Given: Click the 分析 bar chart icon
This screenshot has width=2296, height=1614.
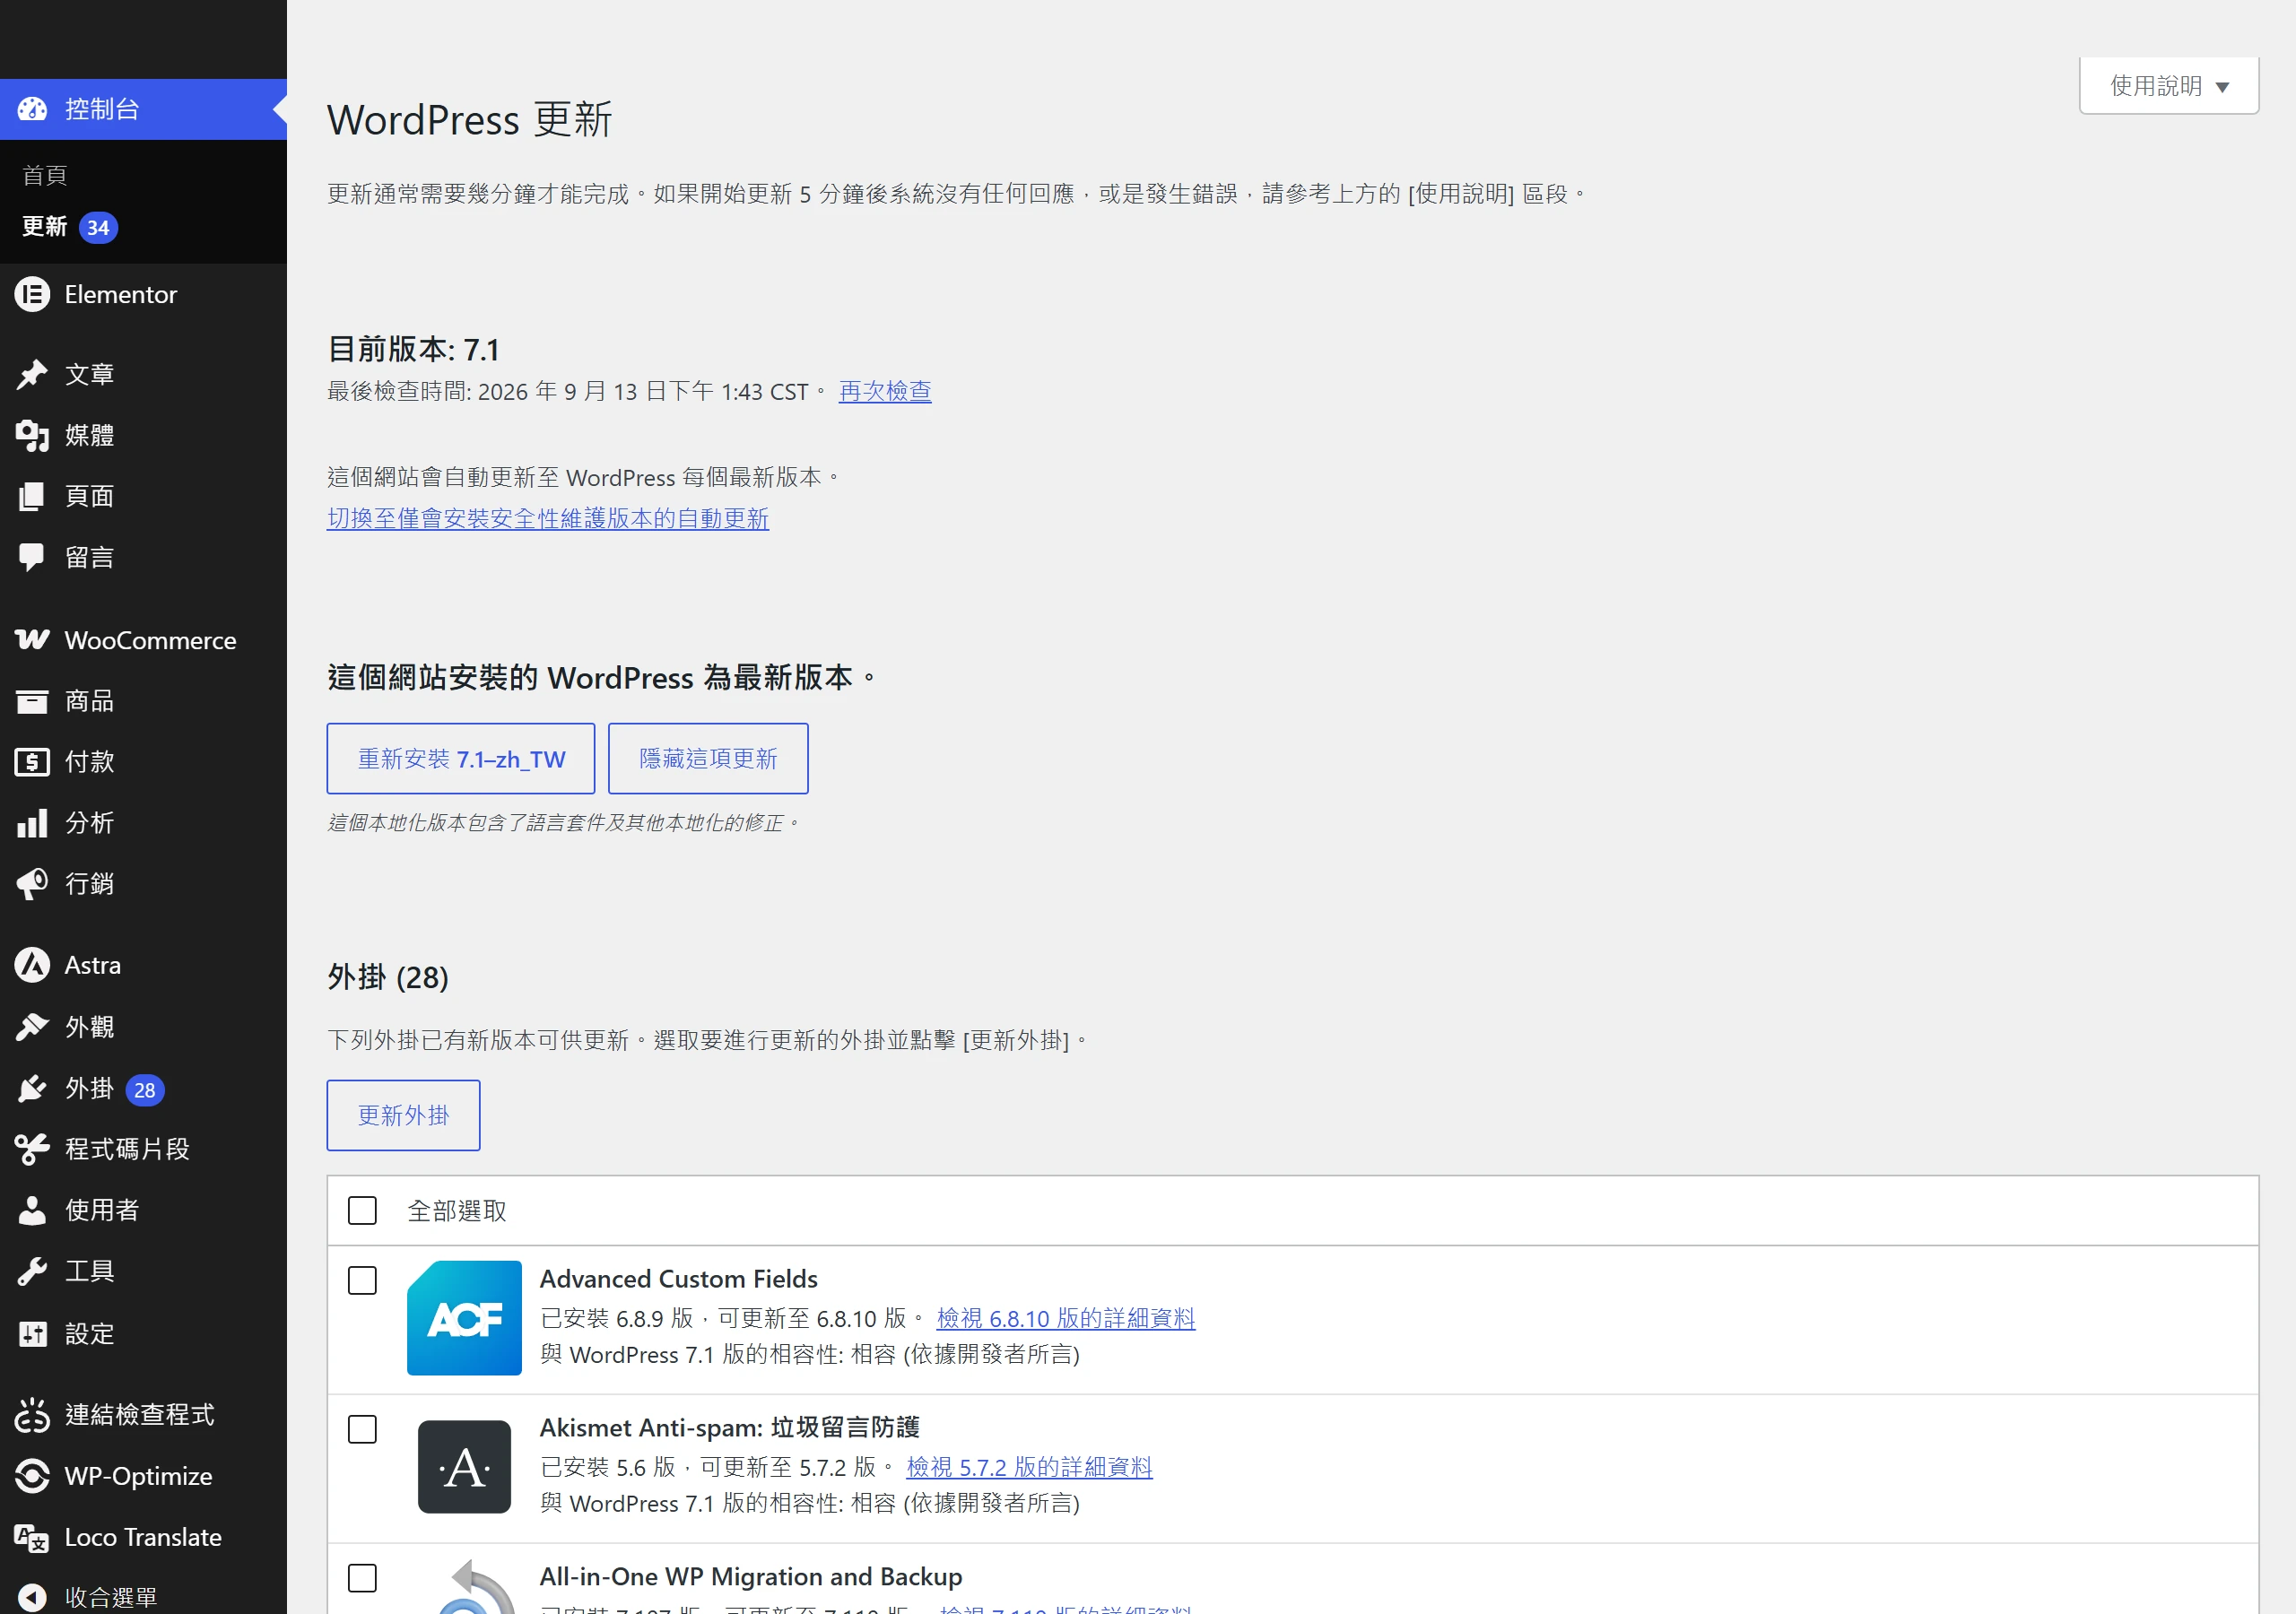Looking at the screenshot, I should (32, 823).
